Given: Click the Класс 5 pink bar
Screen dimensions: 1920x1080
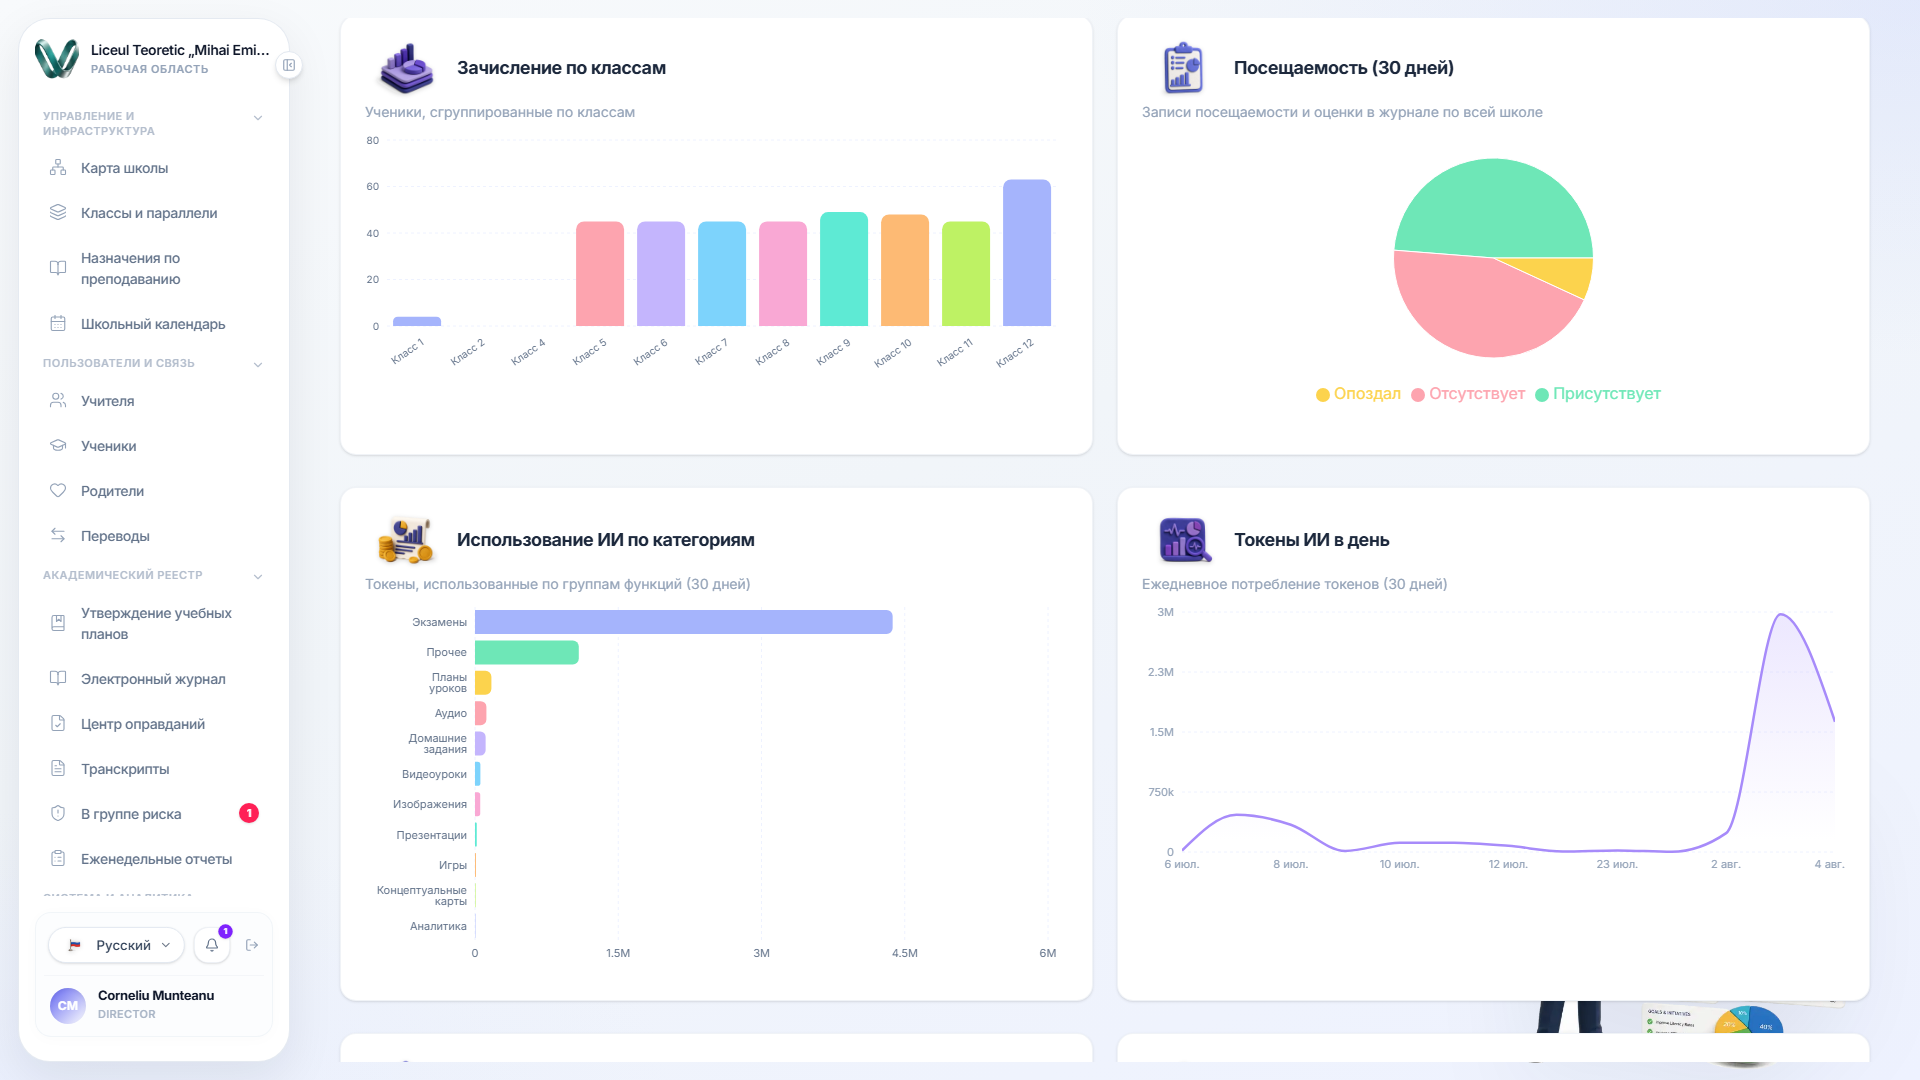Looking at the screenshot, I should [600, 274].
